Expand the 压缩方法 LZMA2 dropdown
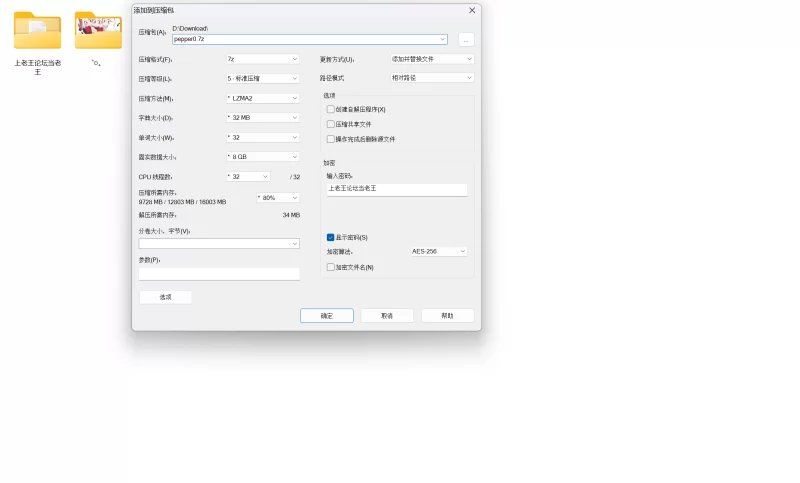 tap(263, 98)
